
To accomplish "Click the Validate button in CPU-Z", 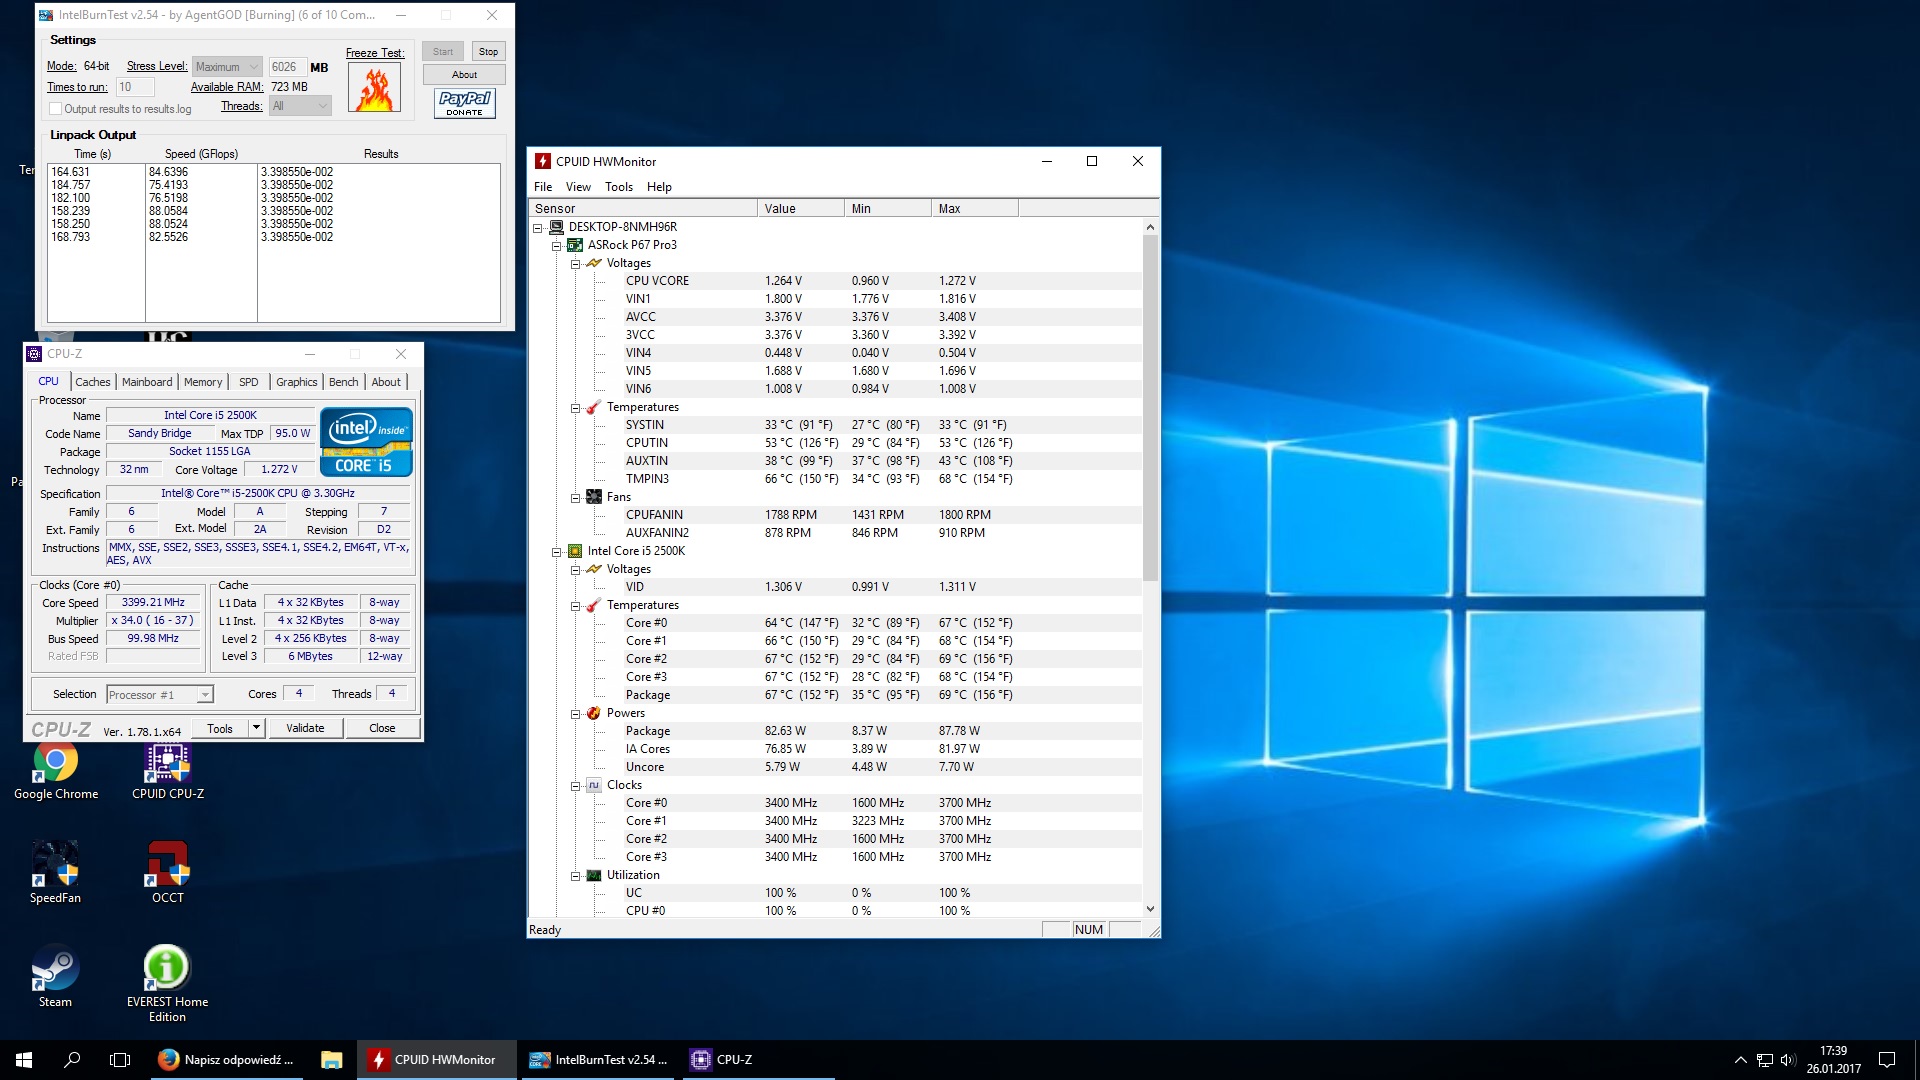I will [x=305, y=728].
